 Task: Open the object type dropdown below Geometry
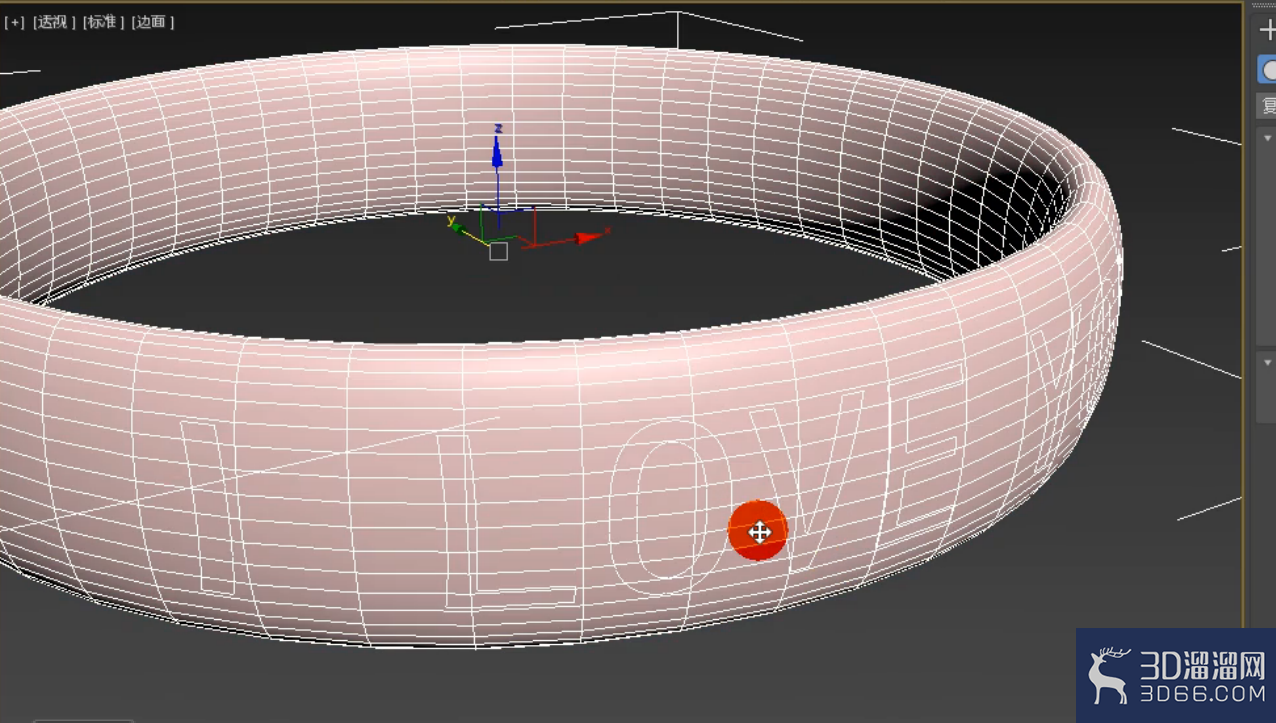coord(1267,106)
